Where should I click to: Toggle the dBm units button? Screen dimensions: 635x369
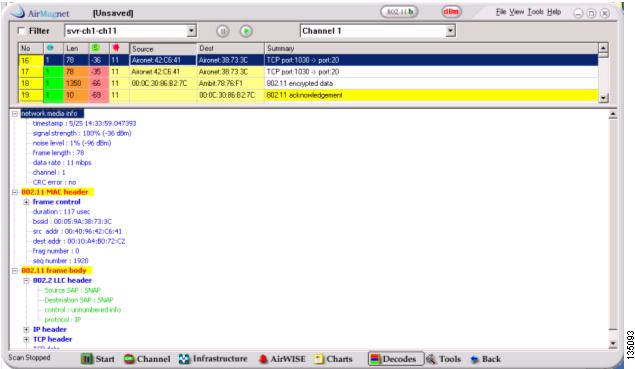(451, 12)
